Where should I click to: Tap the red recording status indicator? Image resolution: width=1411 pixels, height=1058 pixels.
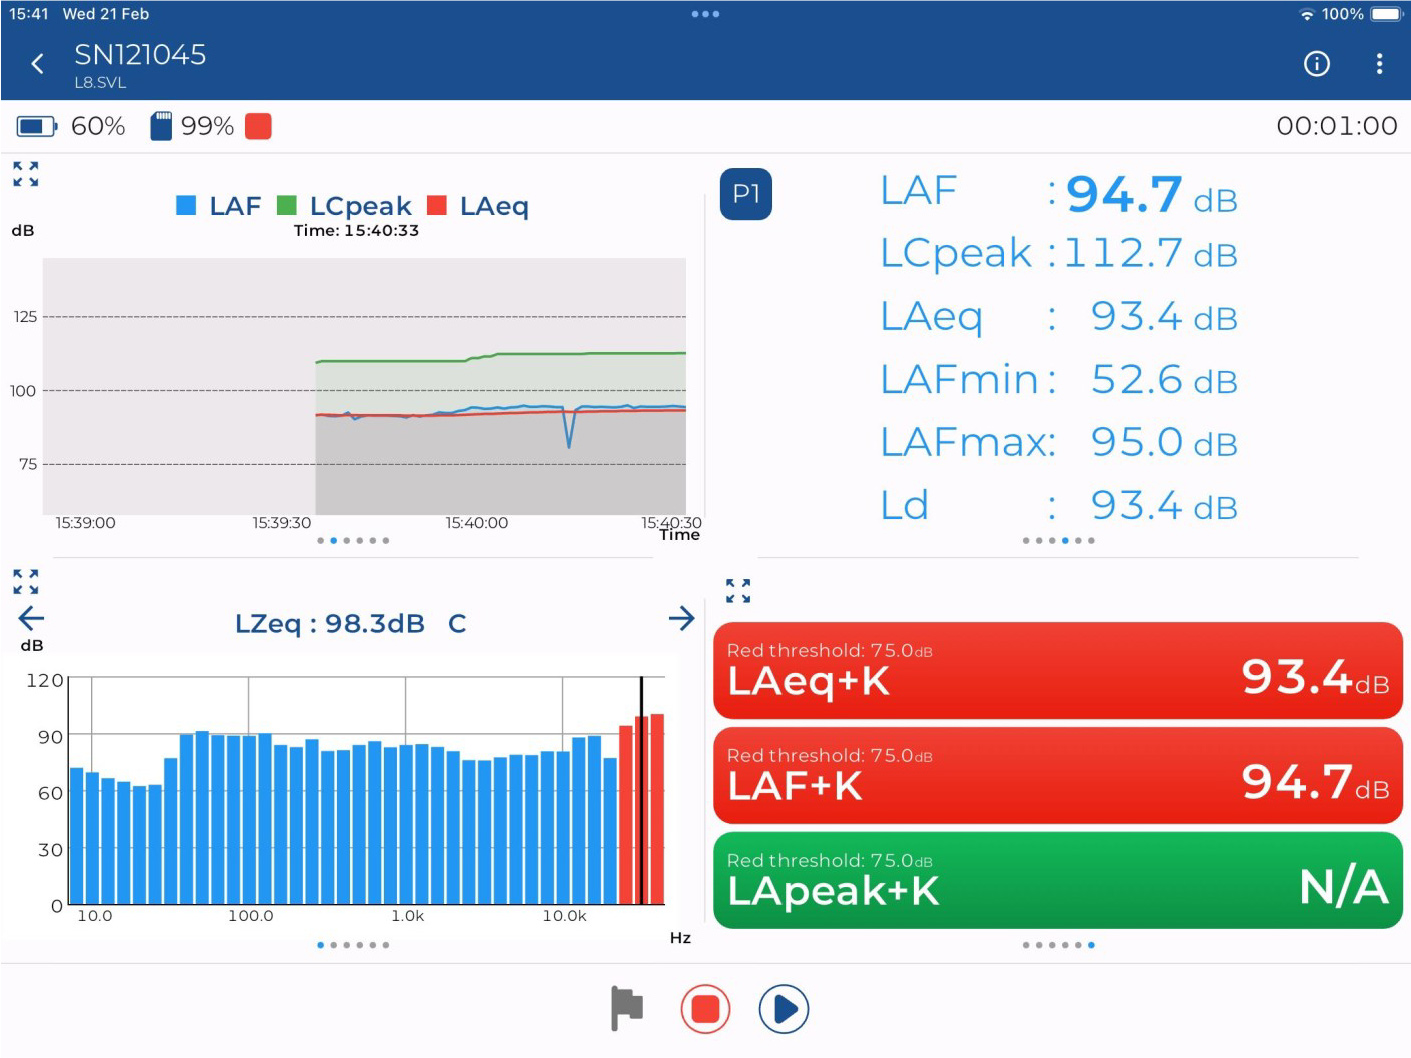click(258, 126)
